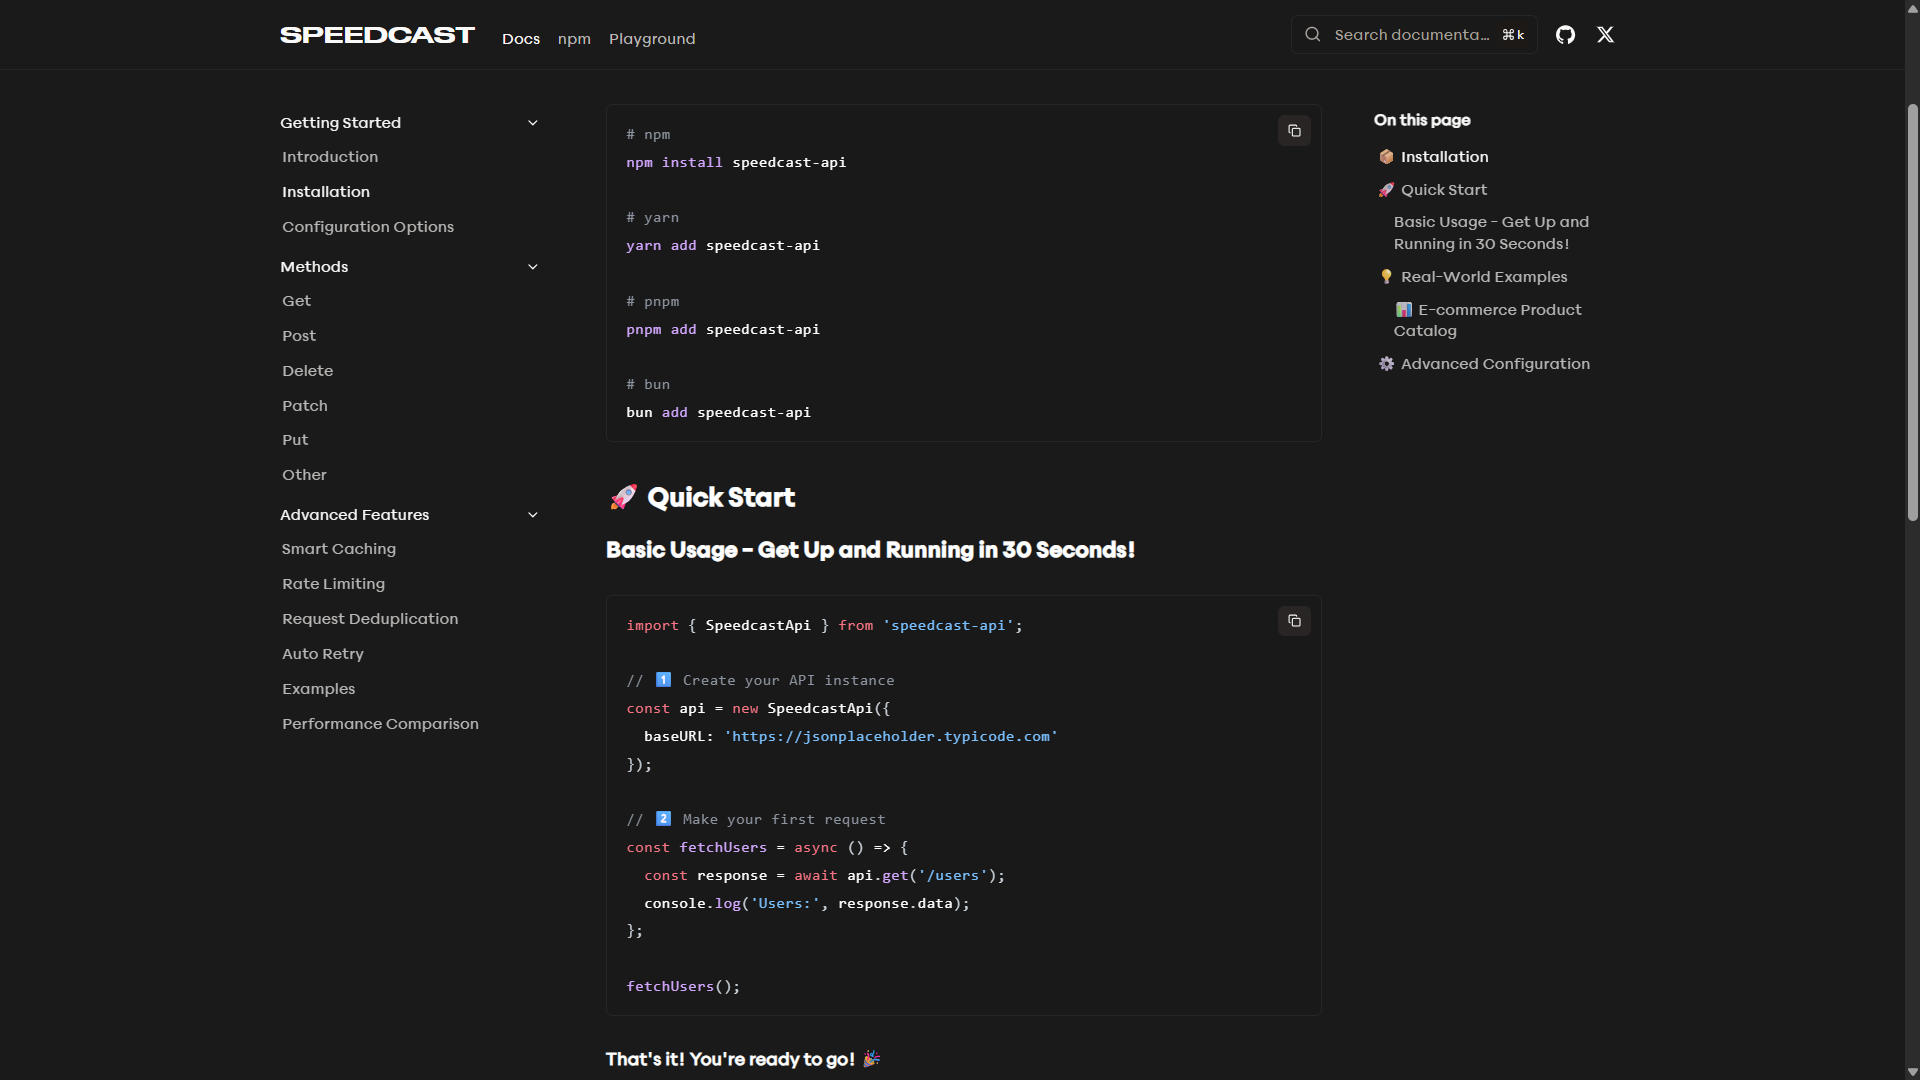Open the npm tab in header
Image resolution: width=1920 pixels, height=1080 pixels.
coord(574,39)
